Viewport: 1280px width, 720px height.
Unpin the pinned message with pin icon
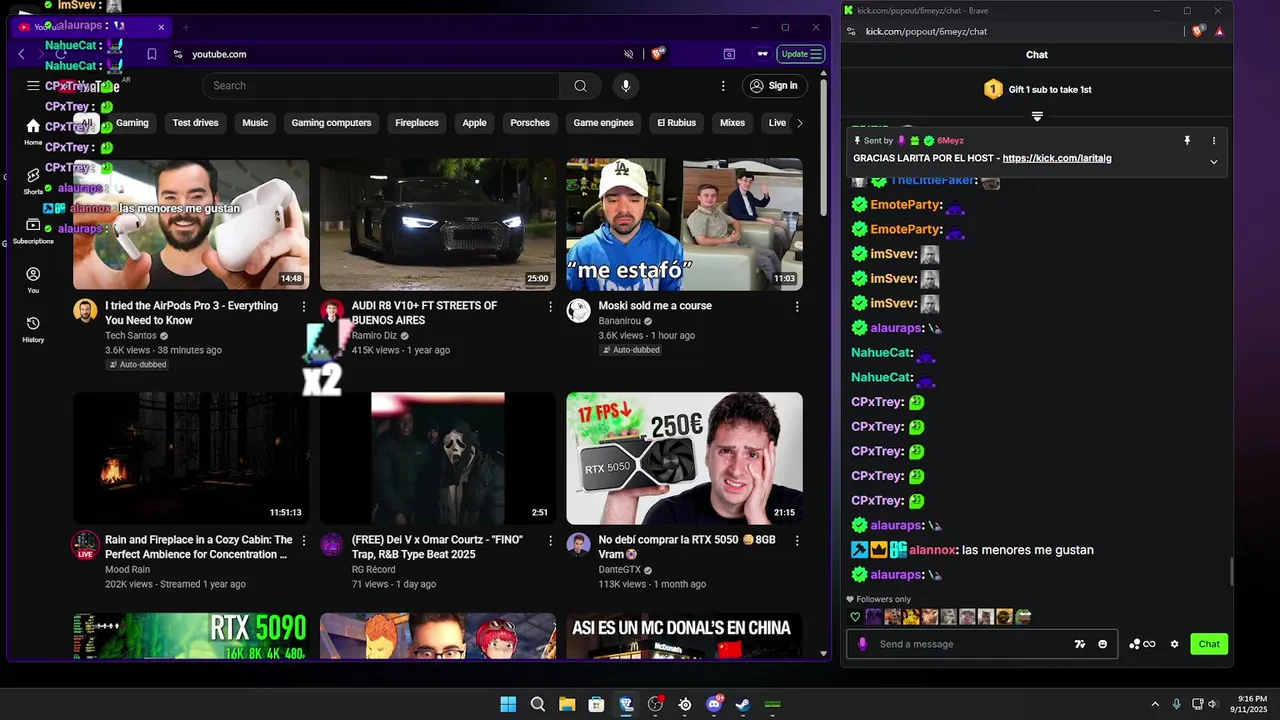point(1187,141)
